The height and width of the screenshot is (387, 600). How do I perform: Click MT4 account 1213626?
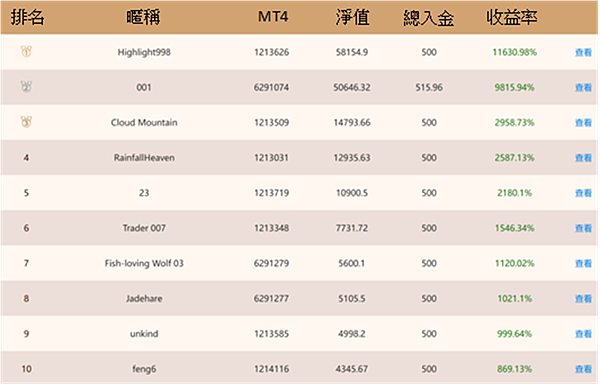272,52
